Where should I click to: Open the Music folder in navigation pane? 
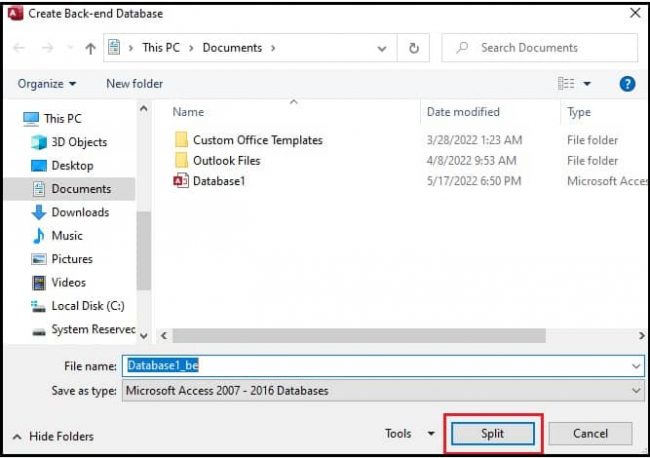pyautogui.click(x=67, y=236)
